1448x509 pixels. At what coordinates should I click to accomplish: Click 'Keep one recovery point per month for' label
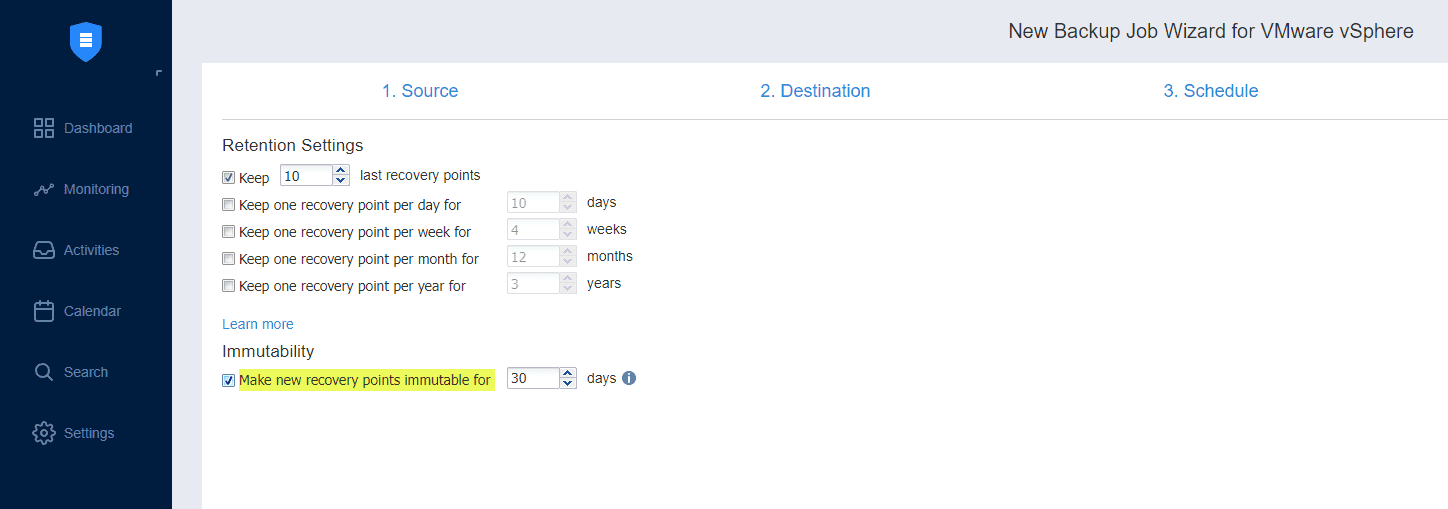tap(359, 259)
